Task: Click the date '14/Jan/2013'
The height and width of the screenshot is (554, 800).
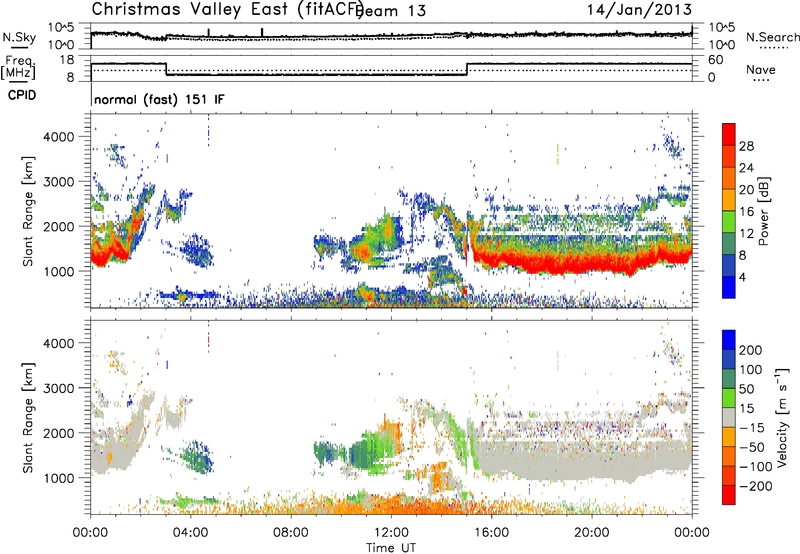Action: (x=639, y=10)
